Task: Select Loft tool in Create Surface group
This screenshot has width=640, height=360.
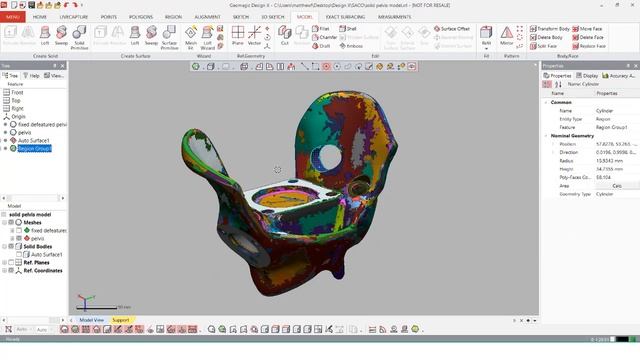Action: coord(135,36)
